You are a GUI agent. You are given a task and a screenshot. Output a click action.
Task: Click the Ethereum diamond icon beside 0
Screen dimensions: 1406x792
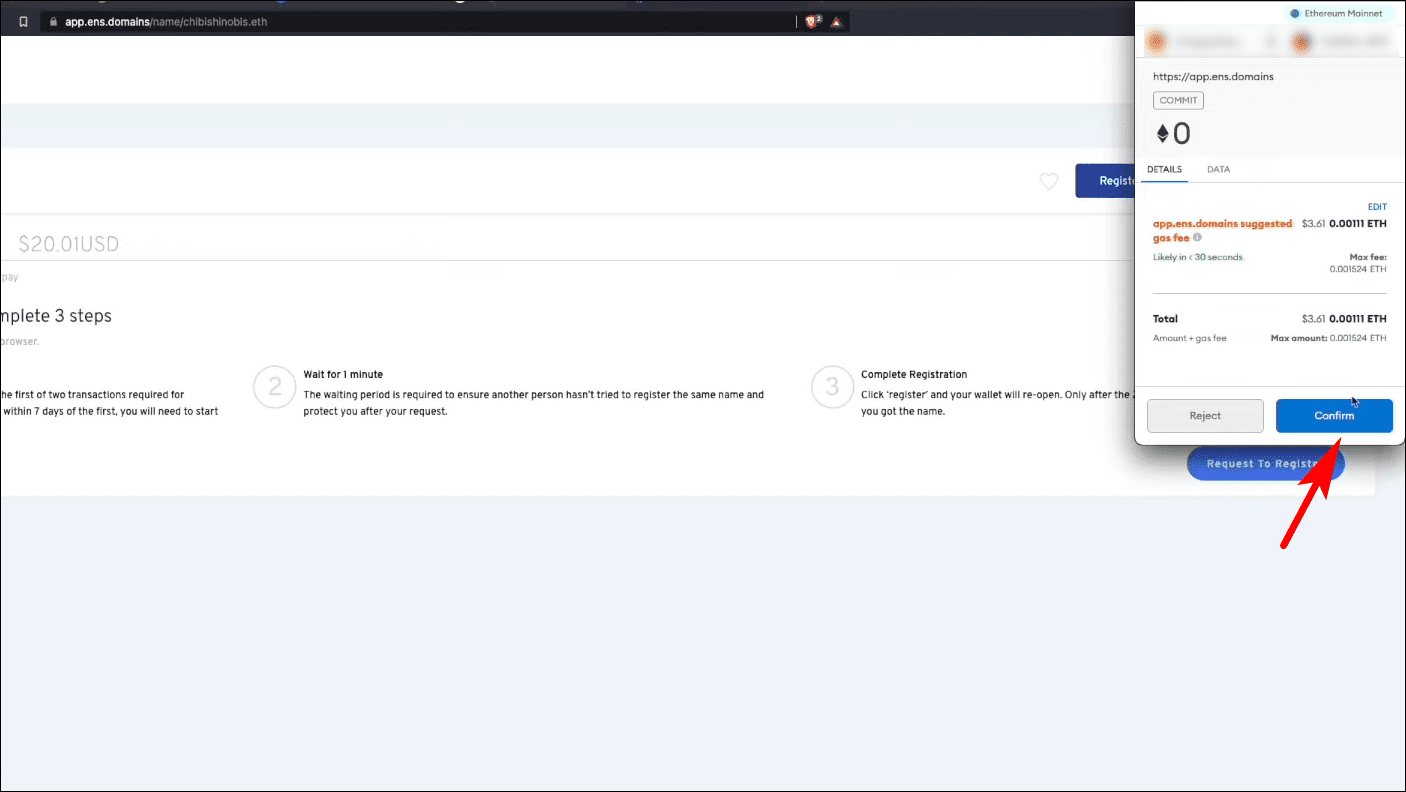click(1163, 134)
